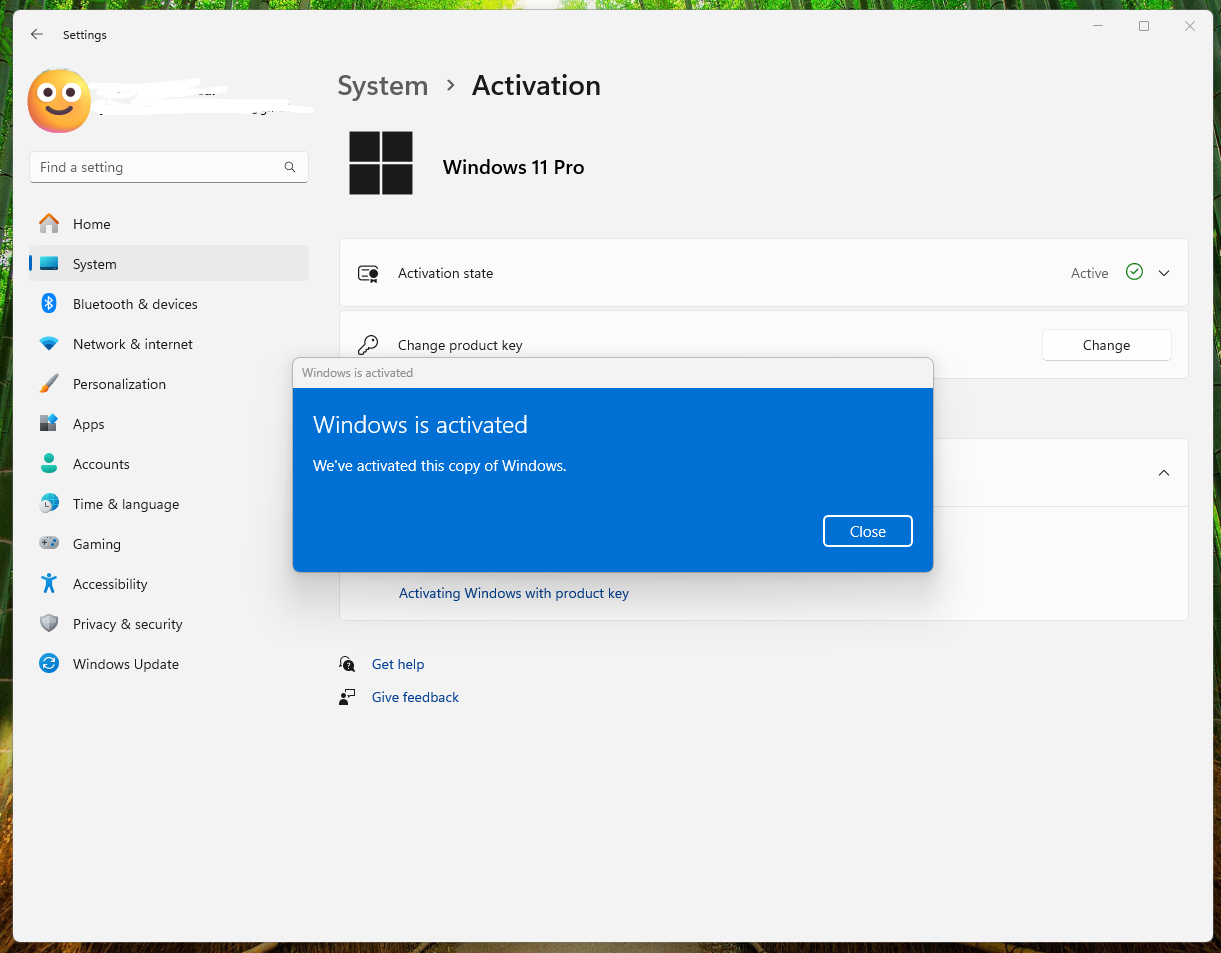Select System in the sidebar

[94, 264]
